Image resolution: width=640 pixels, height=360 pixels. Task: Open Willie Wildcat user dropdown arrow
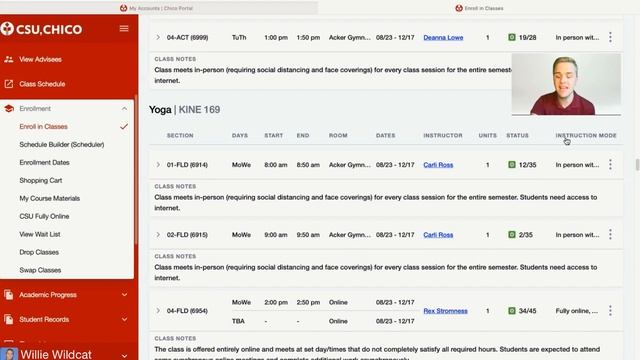(x=124, y=355)
